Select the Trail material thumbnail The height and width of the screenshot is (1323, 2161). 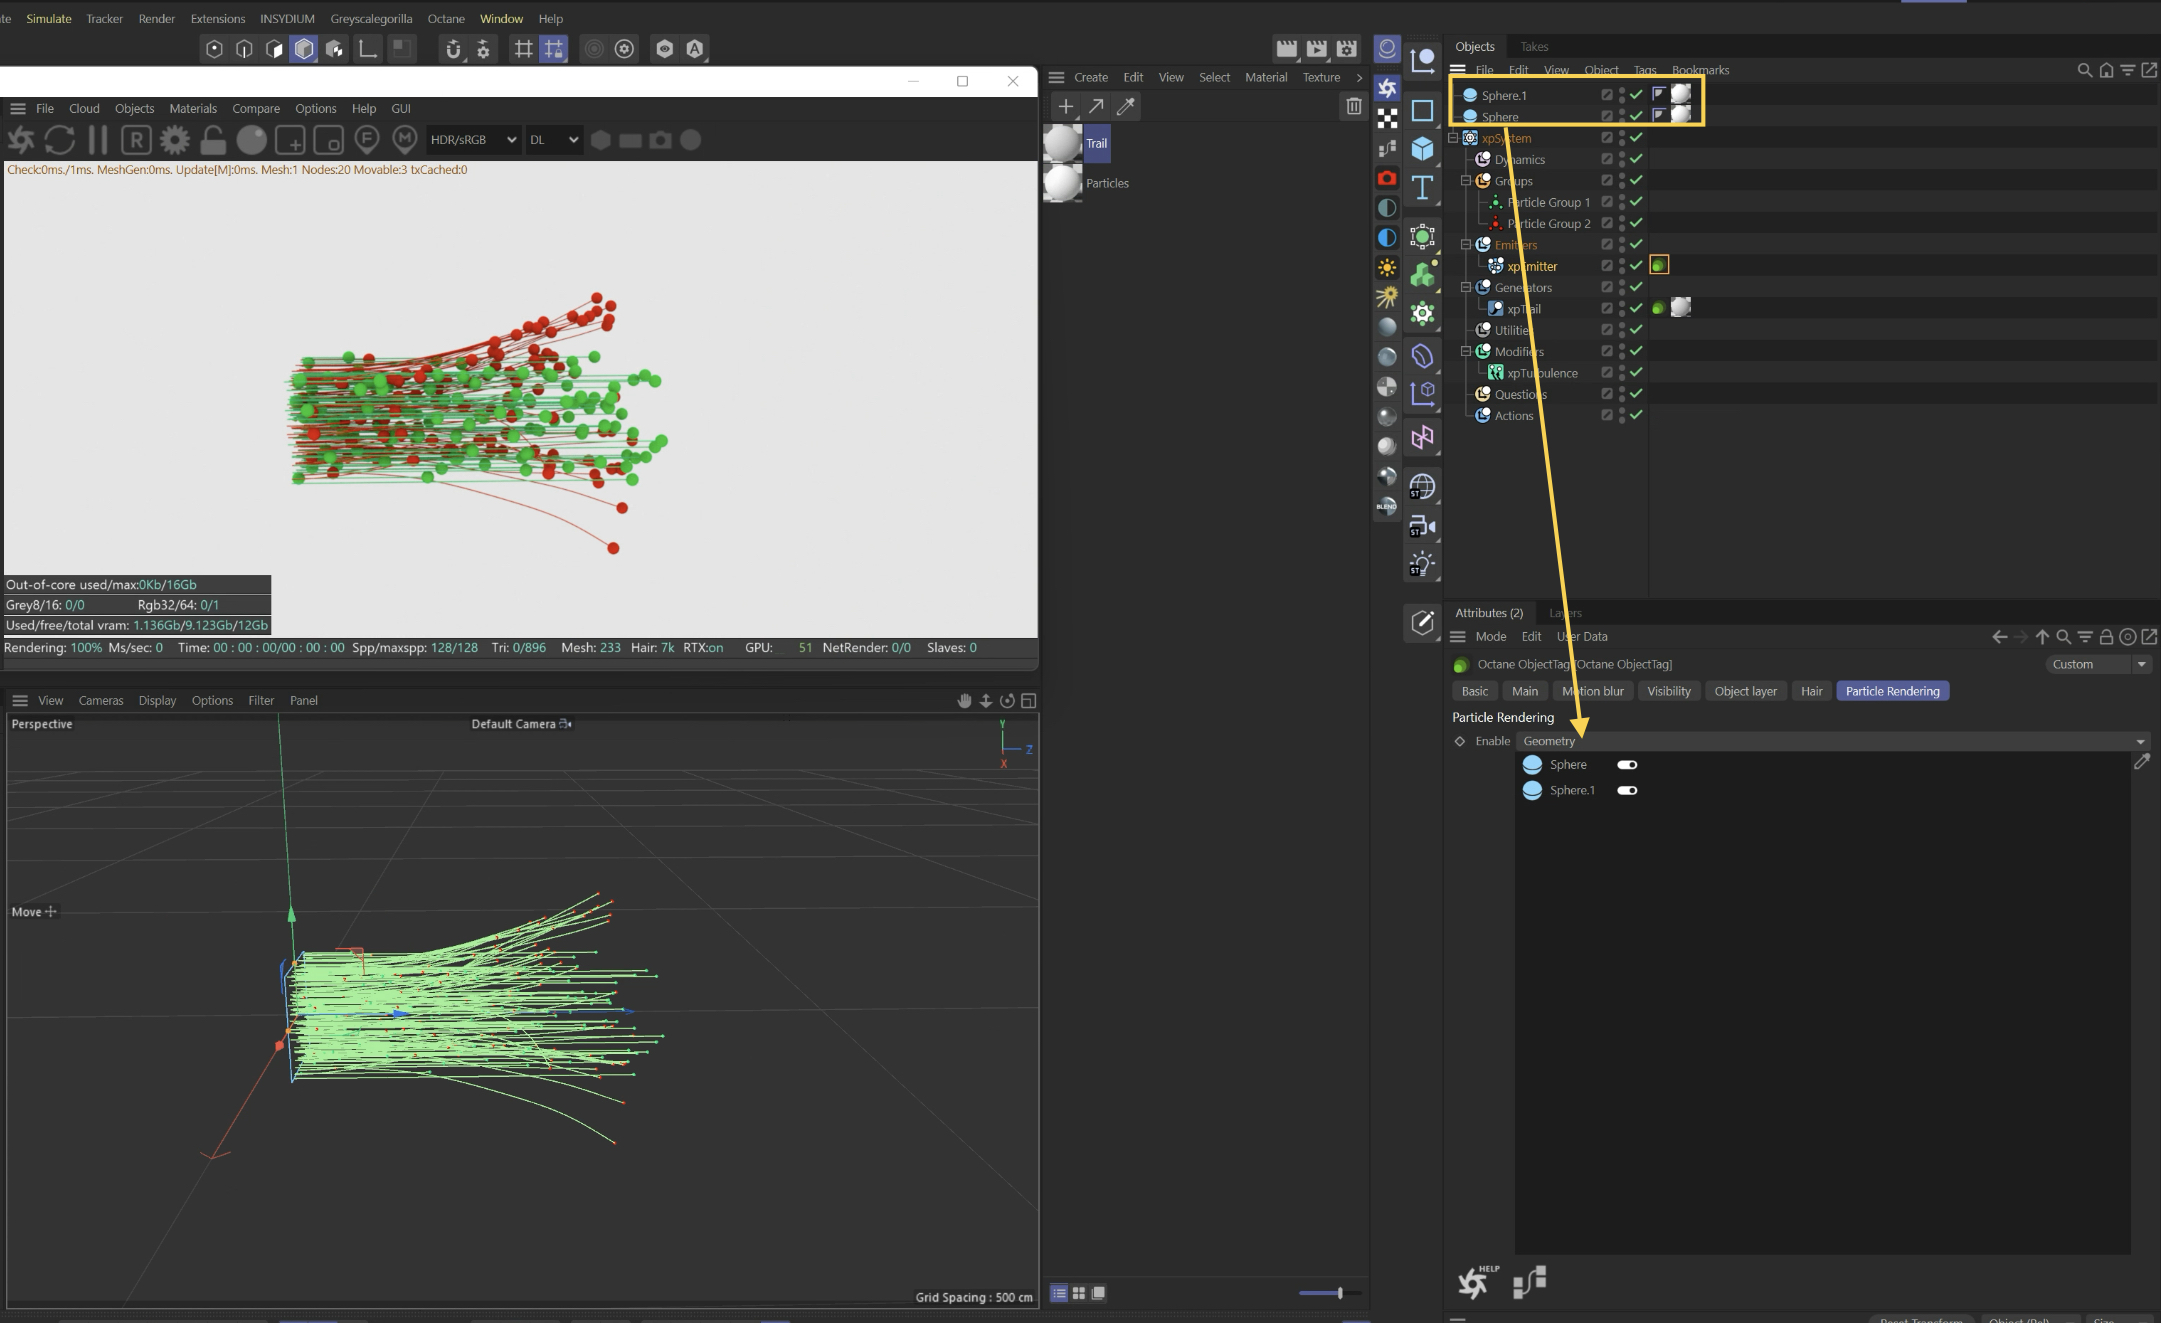point(1063,144)
